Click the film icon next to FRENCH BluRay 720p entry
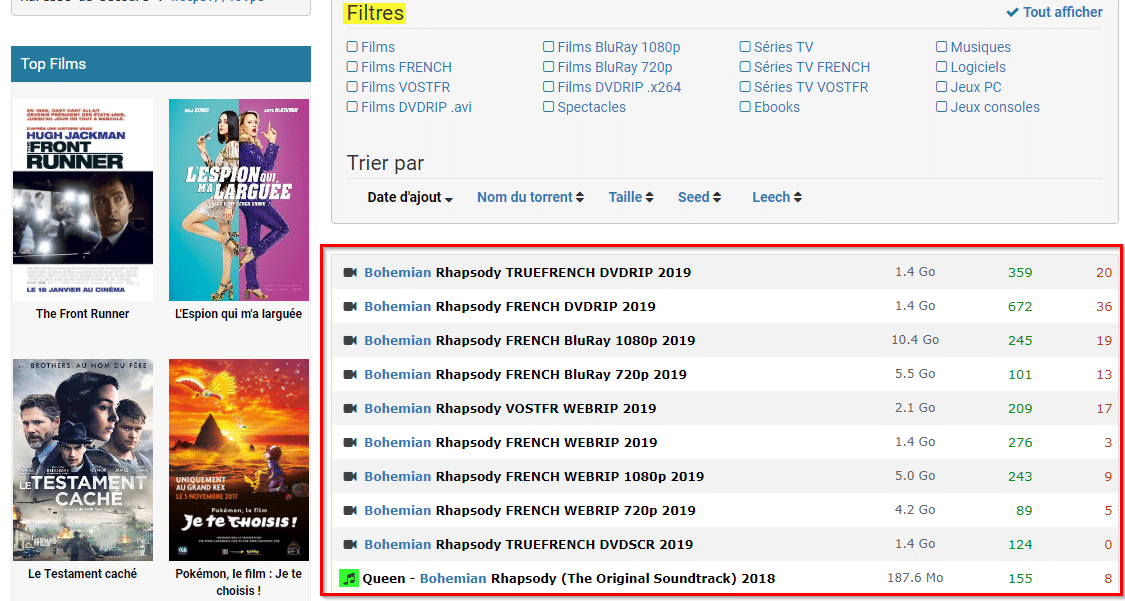This screenshot has width=1125, height=601. [349, 374]
